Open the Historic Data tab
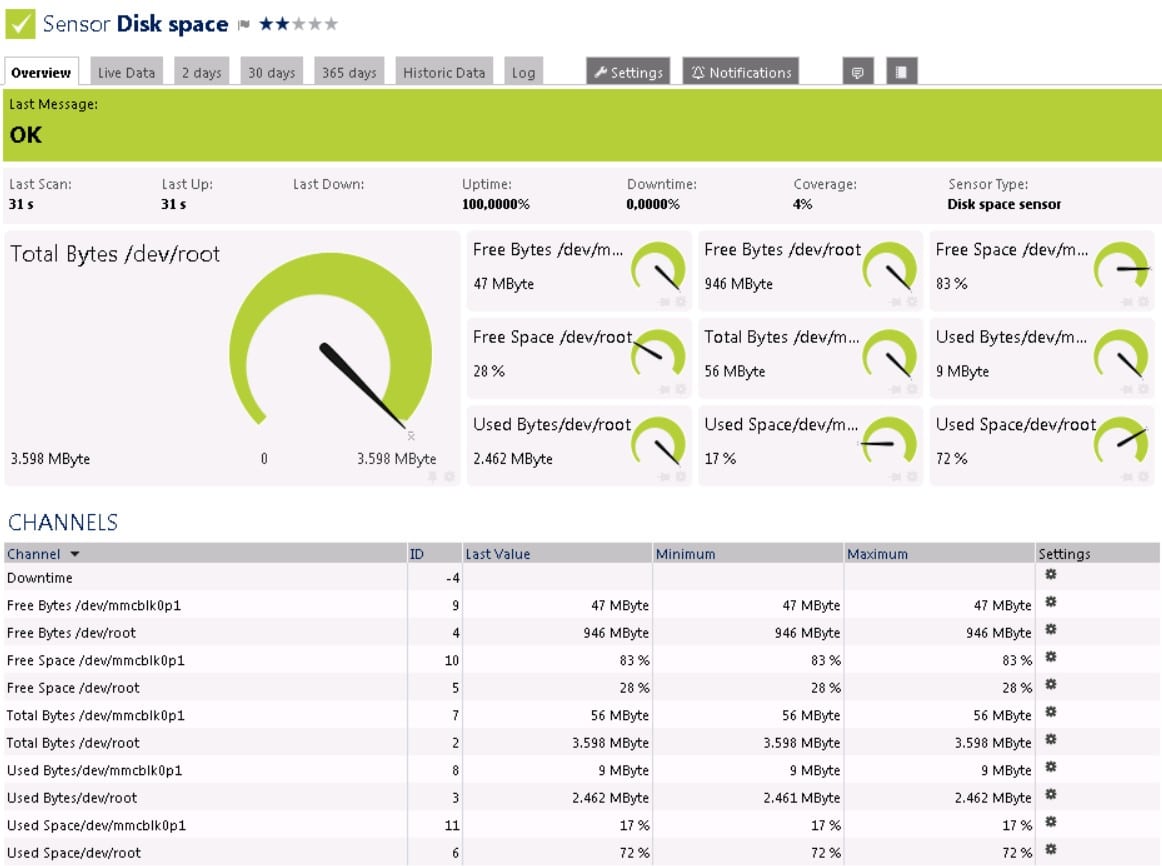1162x866 pixels. pos(444,72)
